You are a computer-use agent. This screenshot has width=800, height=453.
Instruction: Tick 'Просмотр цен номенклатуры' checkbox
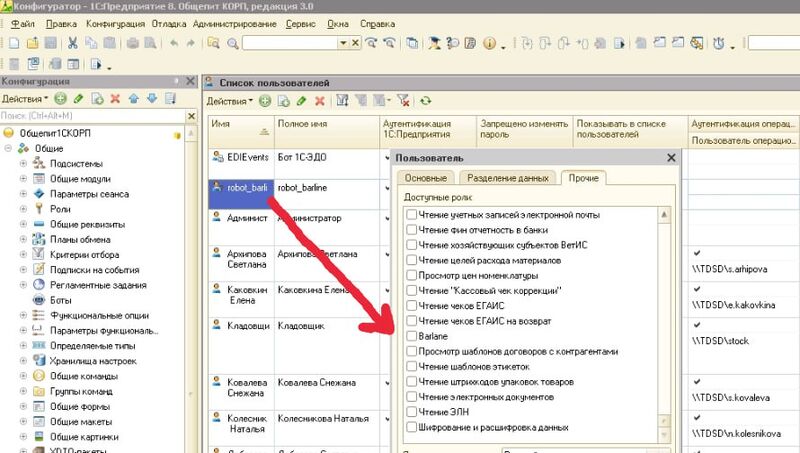click(x=412, y=275)
